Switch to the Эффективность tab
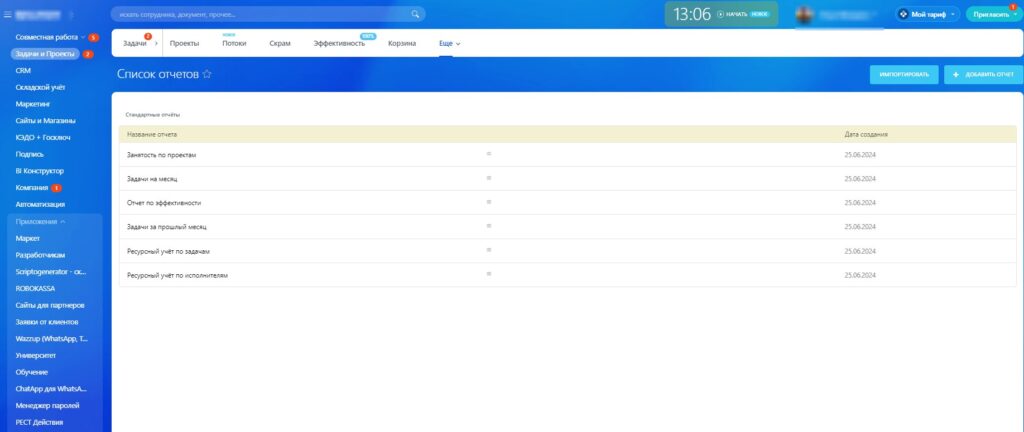Screen dimensions: 1024x432 coord(339,44)
